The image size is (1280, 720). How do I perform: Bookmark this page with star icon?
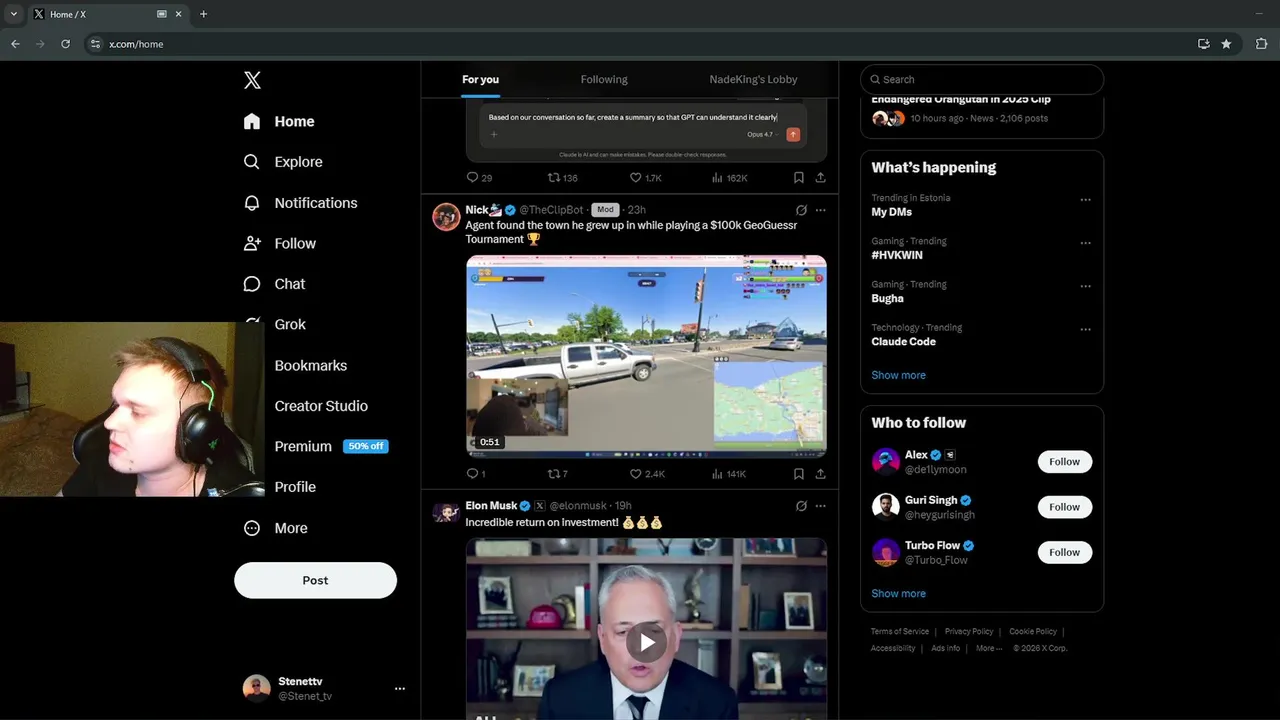coord(1226,44)
